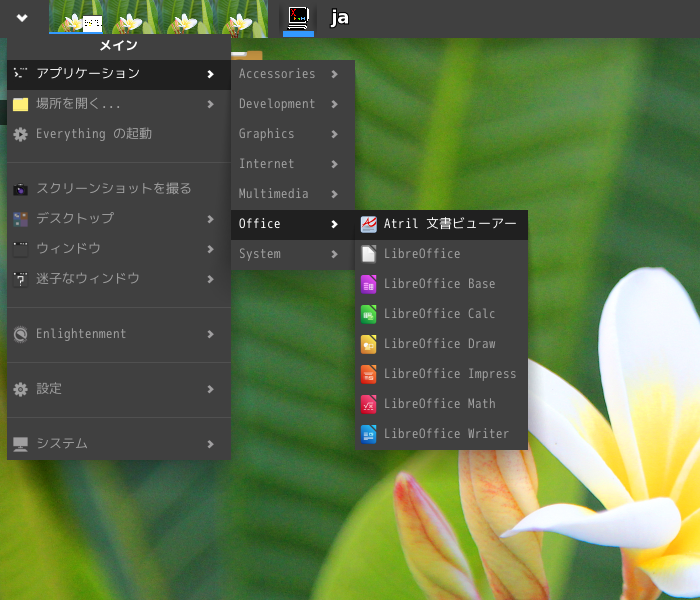Click the LibreOffice Math text label
700x600 pixels.
(440, 404)
